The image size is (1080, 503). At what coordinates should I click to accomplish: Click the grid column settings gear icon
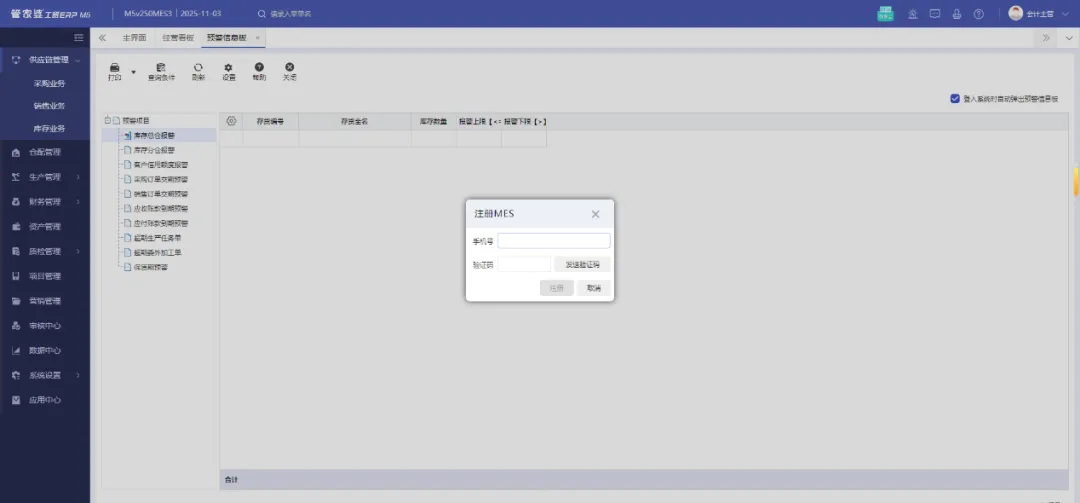(231, 121)
